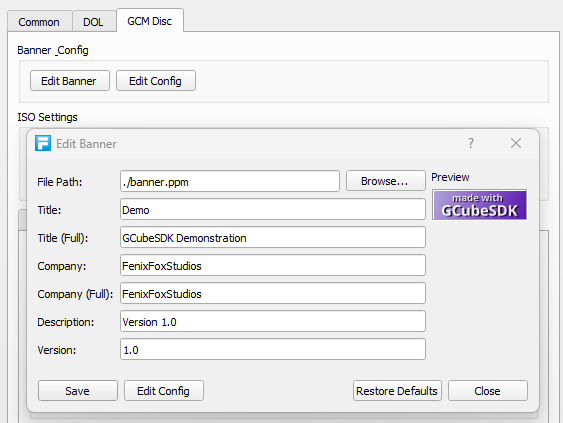Image resolution: width=563 pixels, height=423 pixels.
Task: Focus the Version input field
Action: 273,349
